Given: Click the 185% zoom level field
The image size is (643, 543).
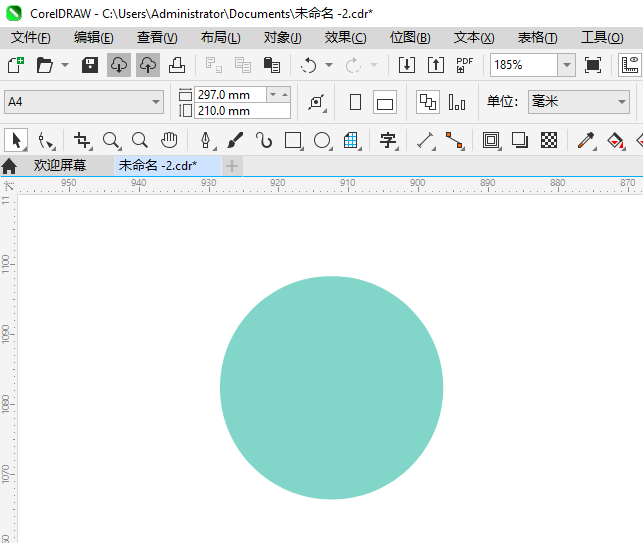Looking at the screenshot, I should (x=524, y=65).
